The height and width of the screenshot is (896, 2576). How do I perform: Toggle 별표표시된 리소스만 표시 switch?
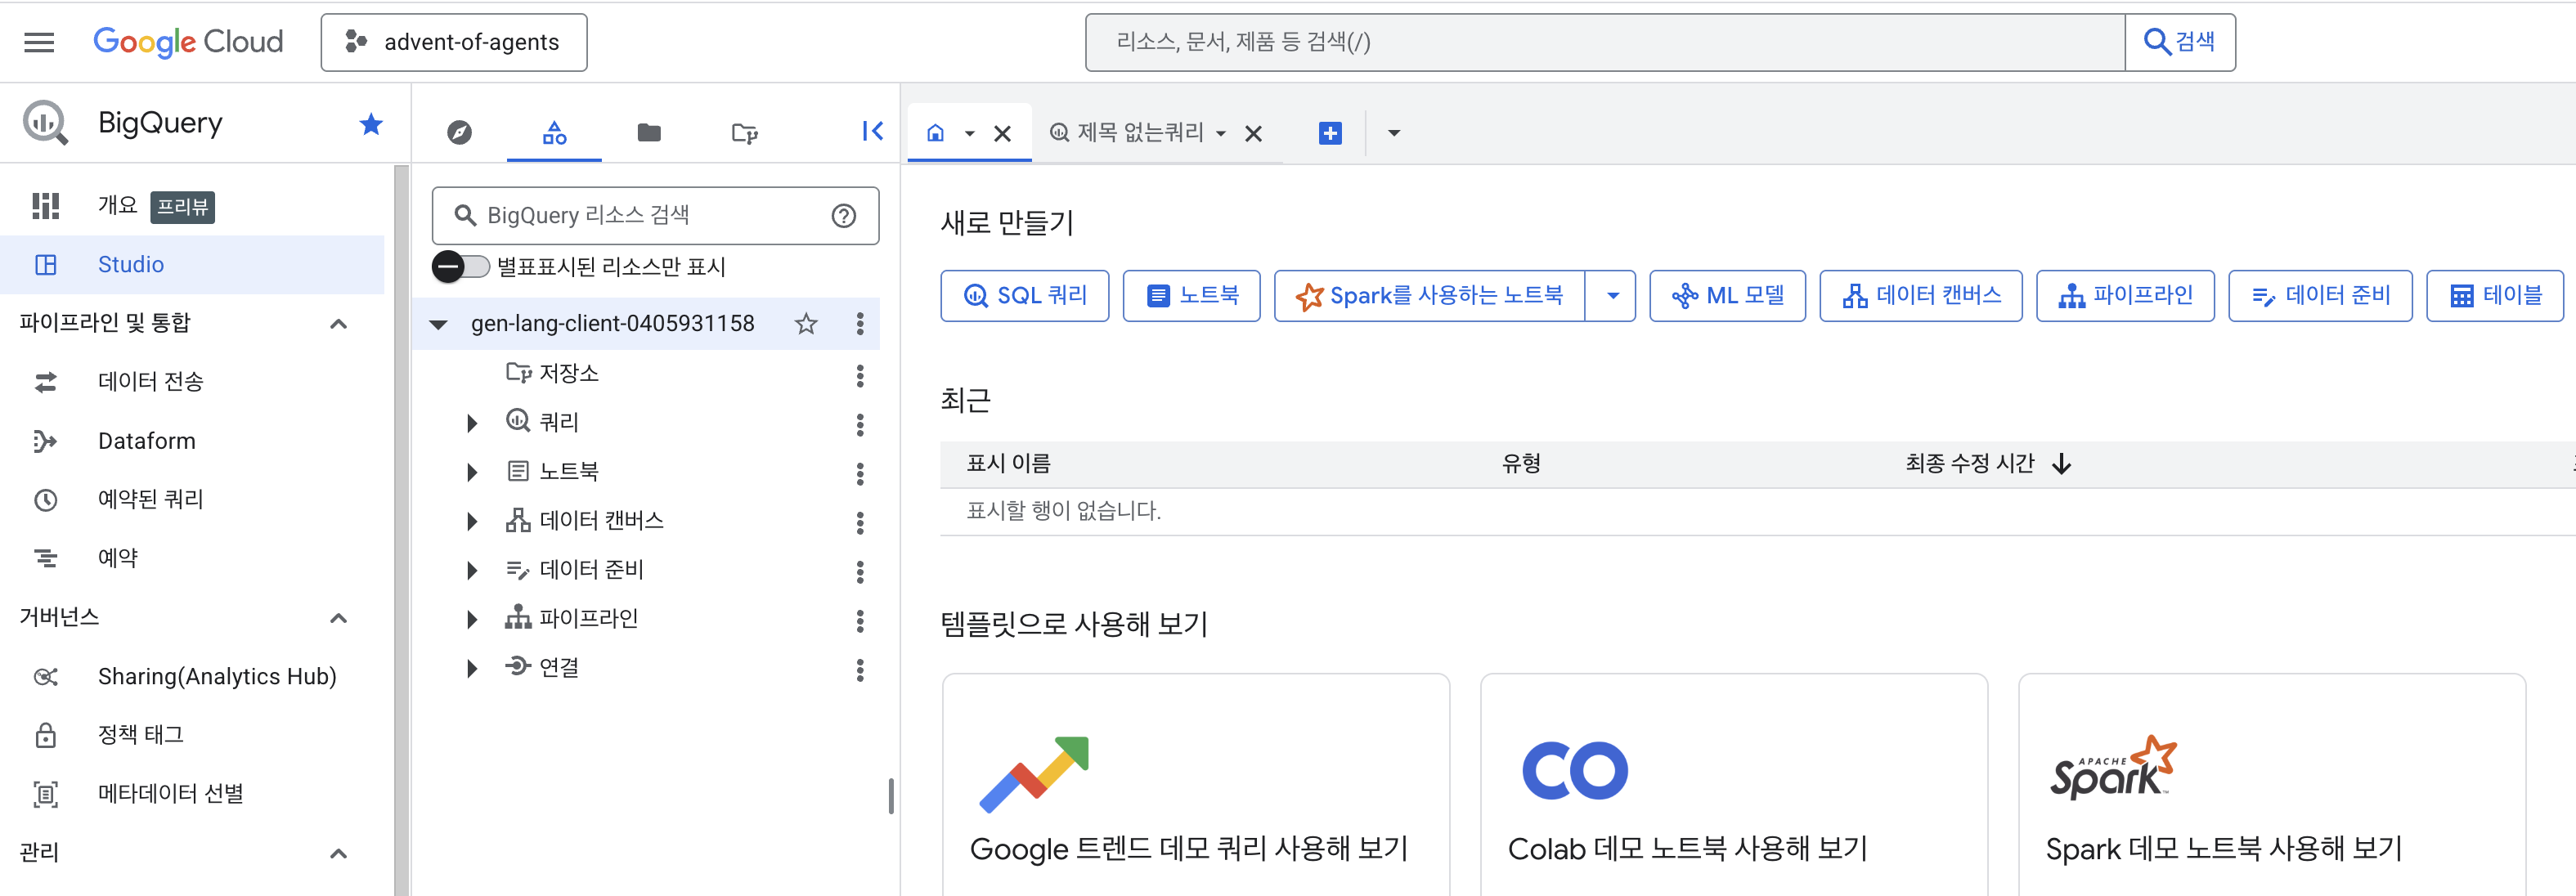[460, 266]
